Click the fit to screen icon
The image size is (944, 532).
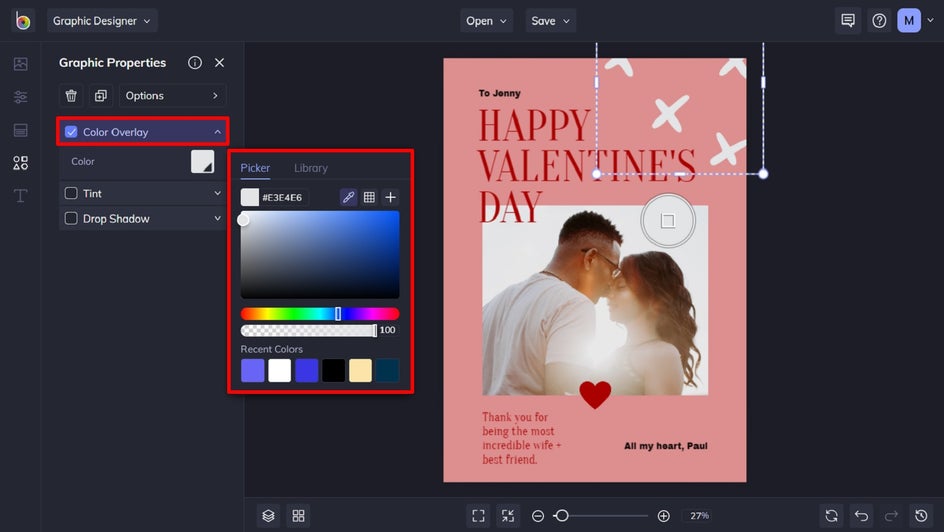pyautogui.click(x=479, y=516)
